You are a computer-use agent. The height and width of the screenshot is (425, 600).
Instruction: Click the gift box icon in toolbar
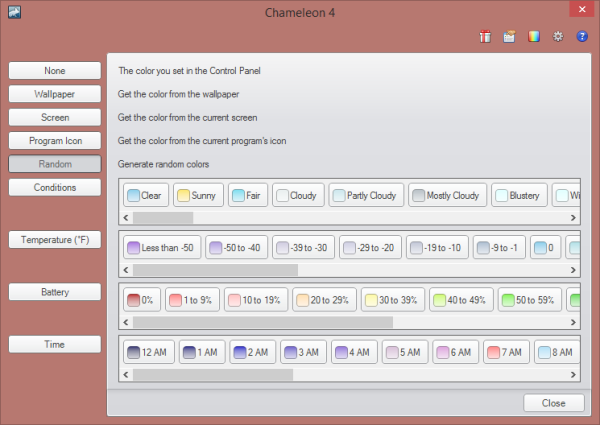(x=485, y=37)
